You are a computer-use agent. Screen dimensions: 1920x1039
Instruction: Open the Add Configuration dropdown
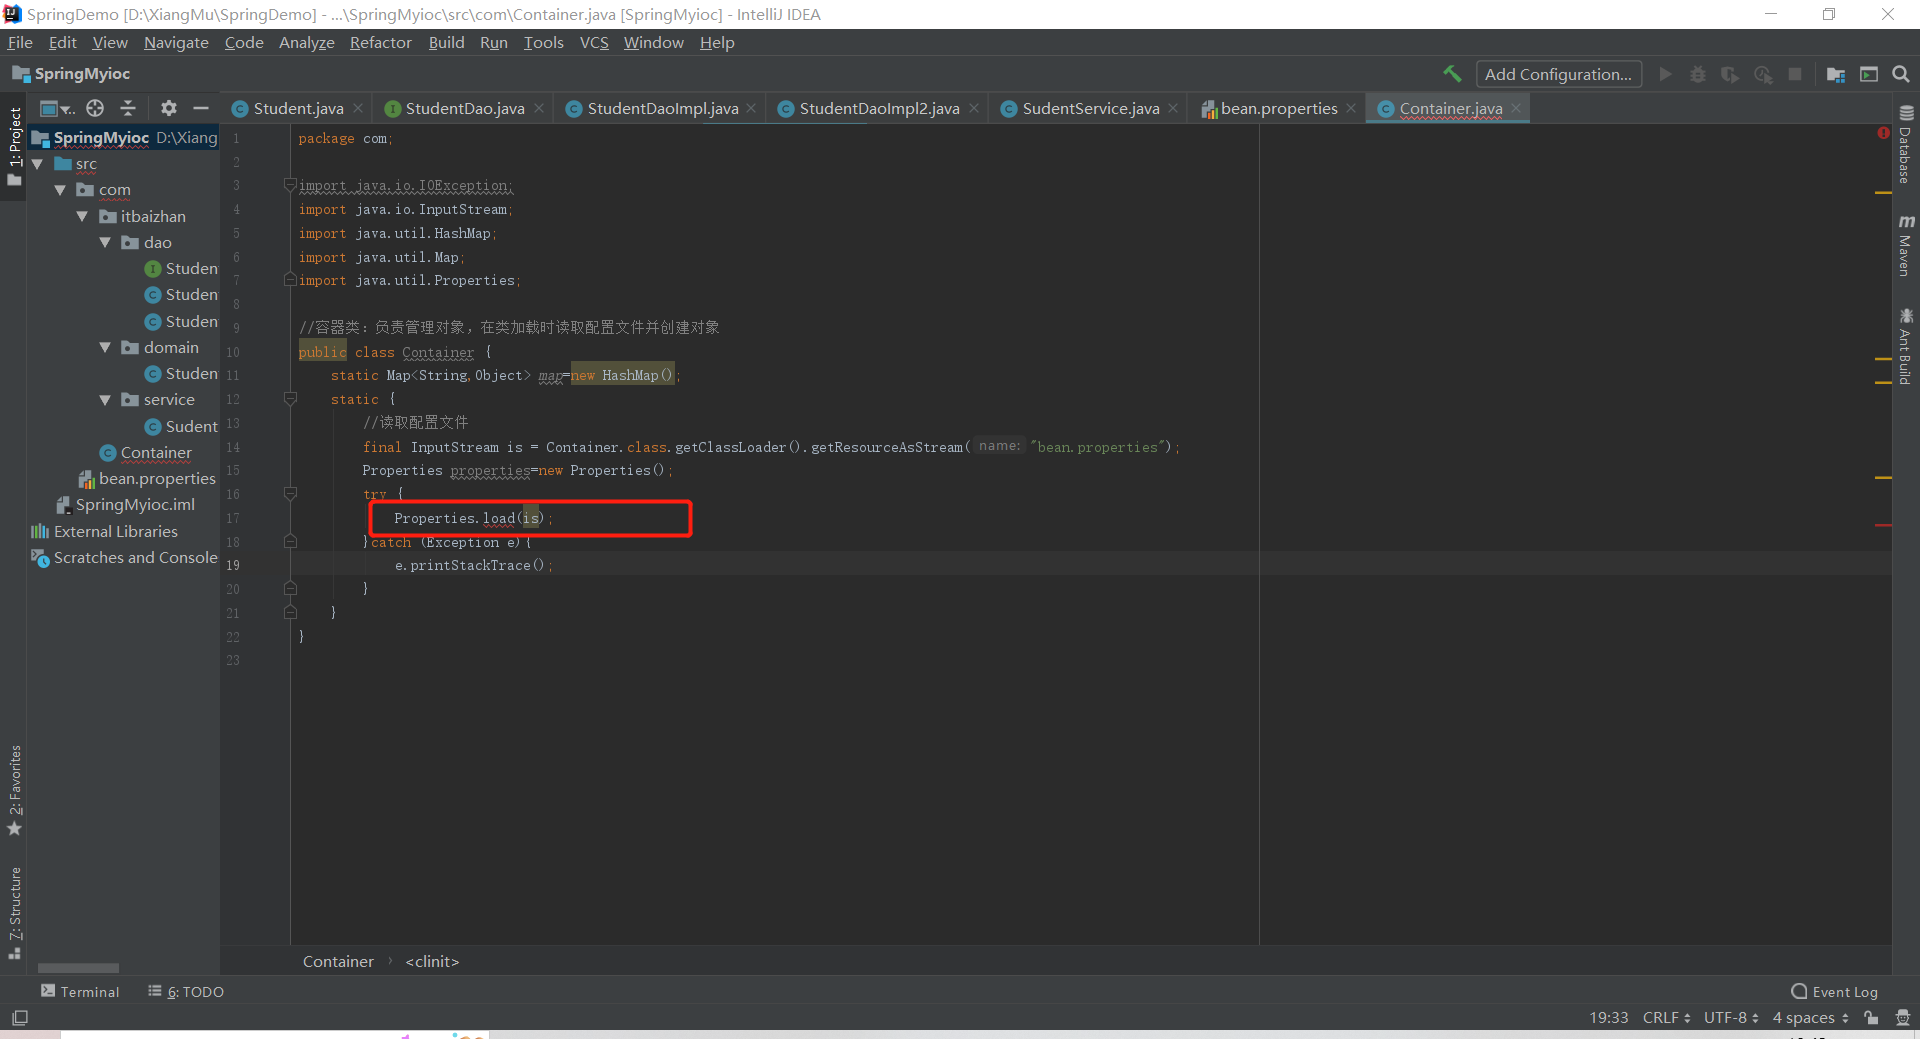point(1558,74)
